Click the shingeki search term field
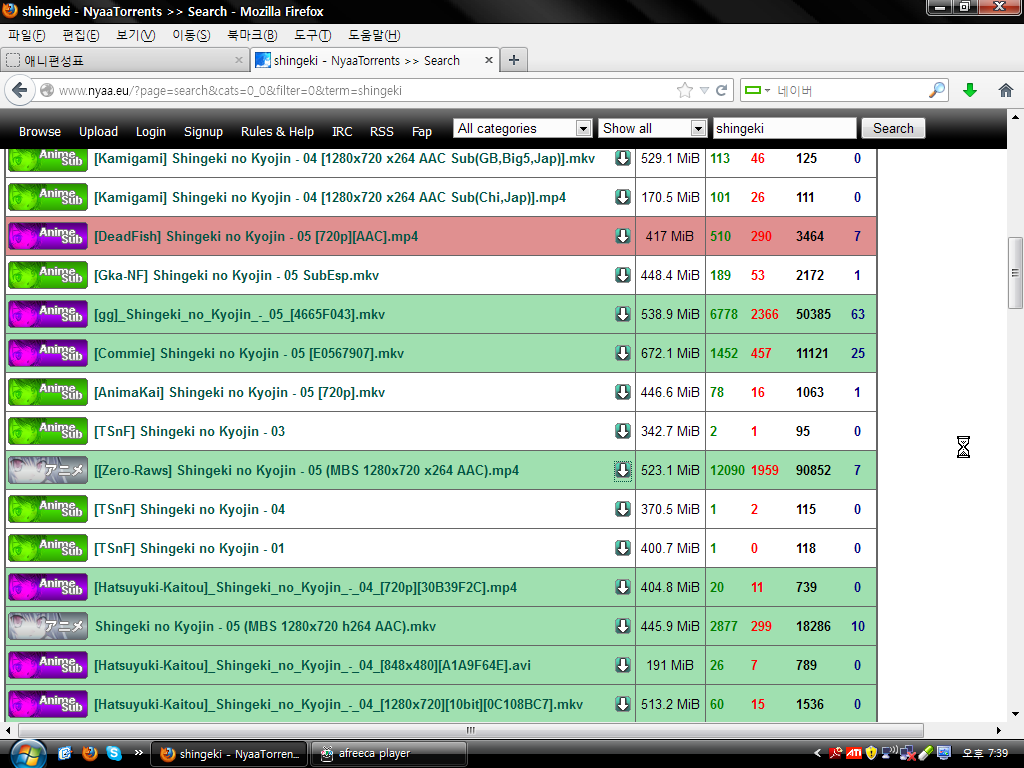This screenshot has height=768, width=1024. tap(784, 128)
